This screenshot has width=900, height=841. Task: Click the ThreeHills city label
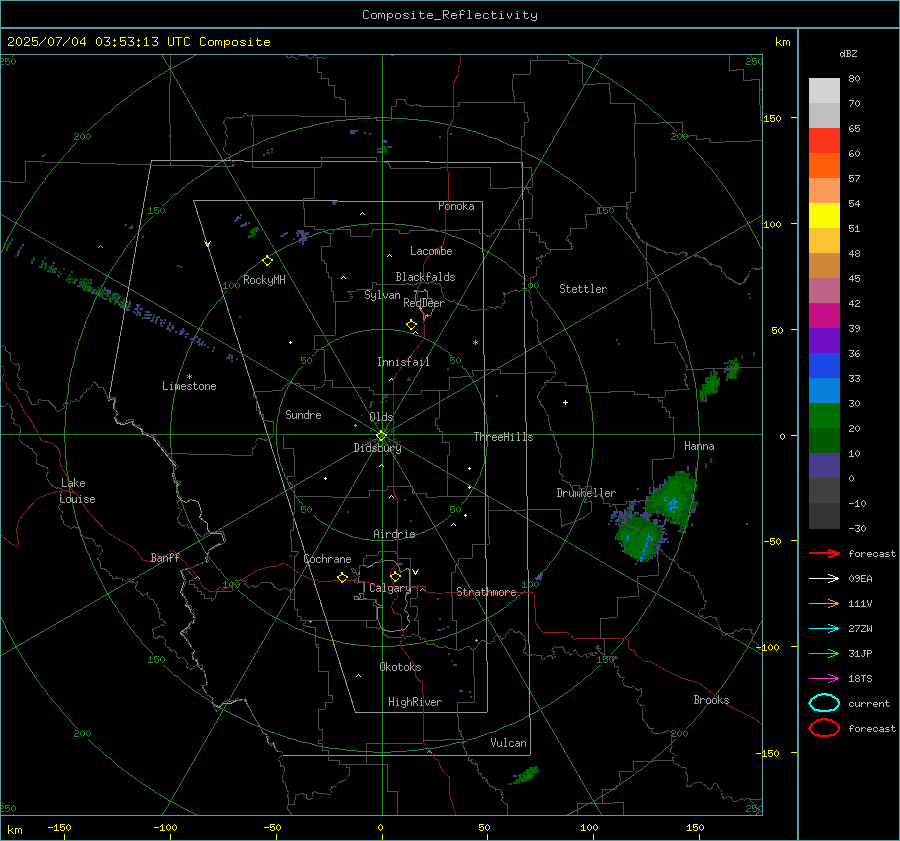(x=503, y=437)
